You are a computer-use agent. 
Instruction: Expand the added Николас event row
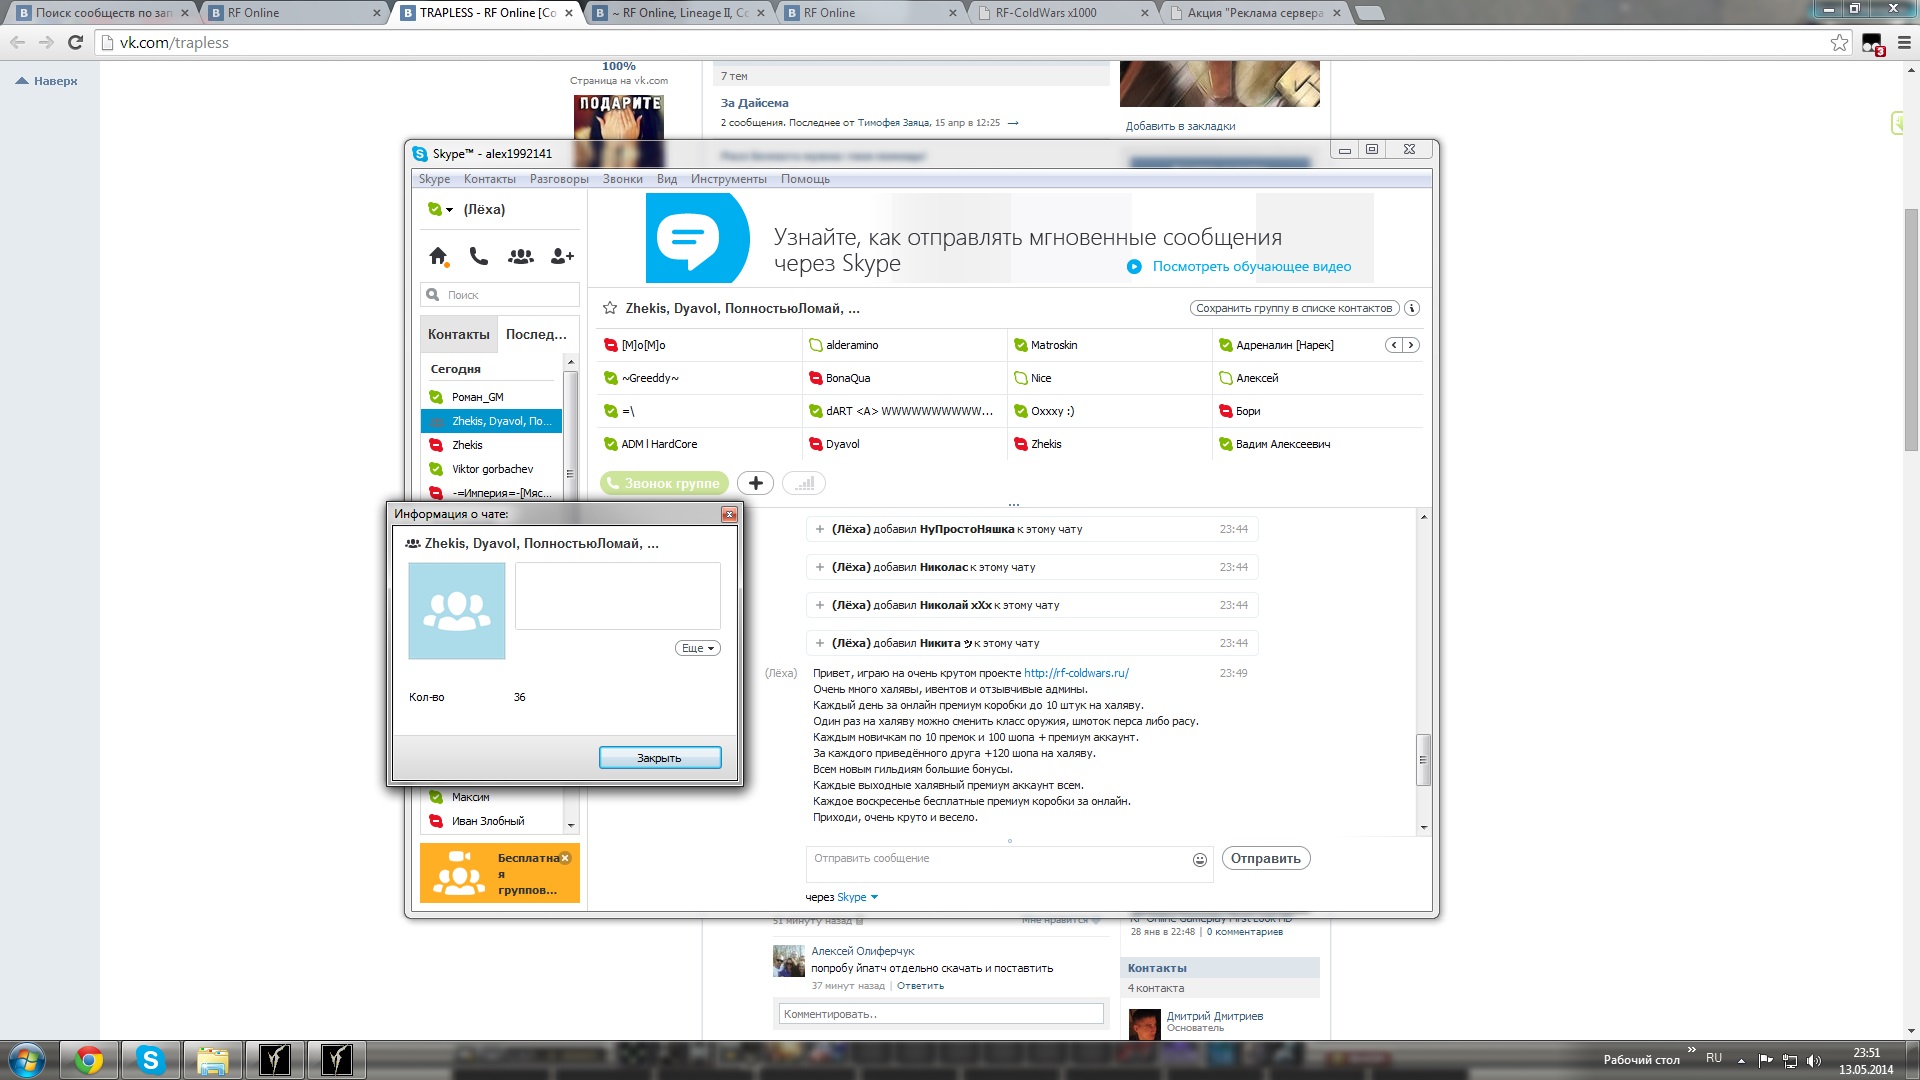click(x=820, y=567)
